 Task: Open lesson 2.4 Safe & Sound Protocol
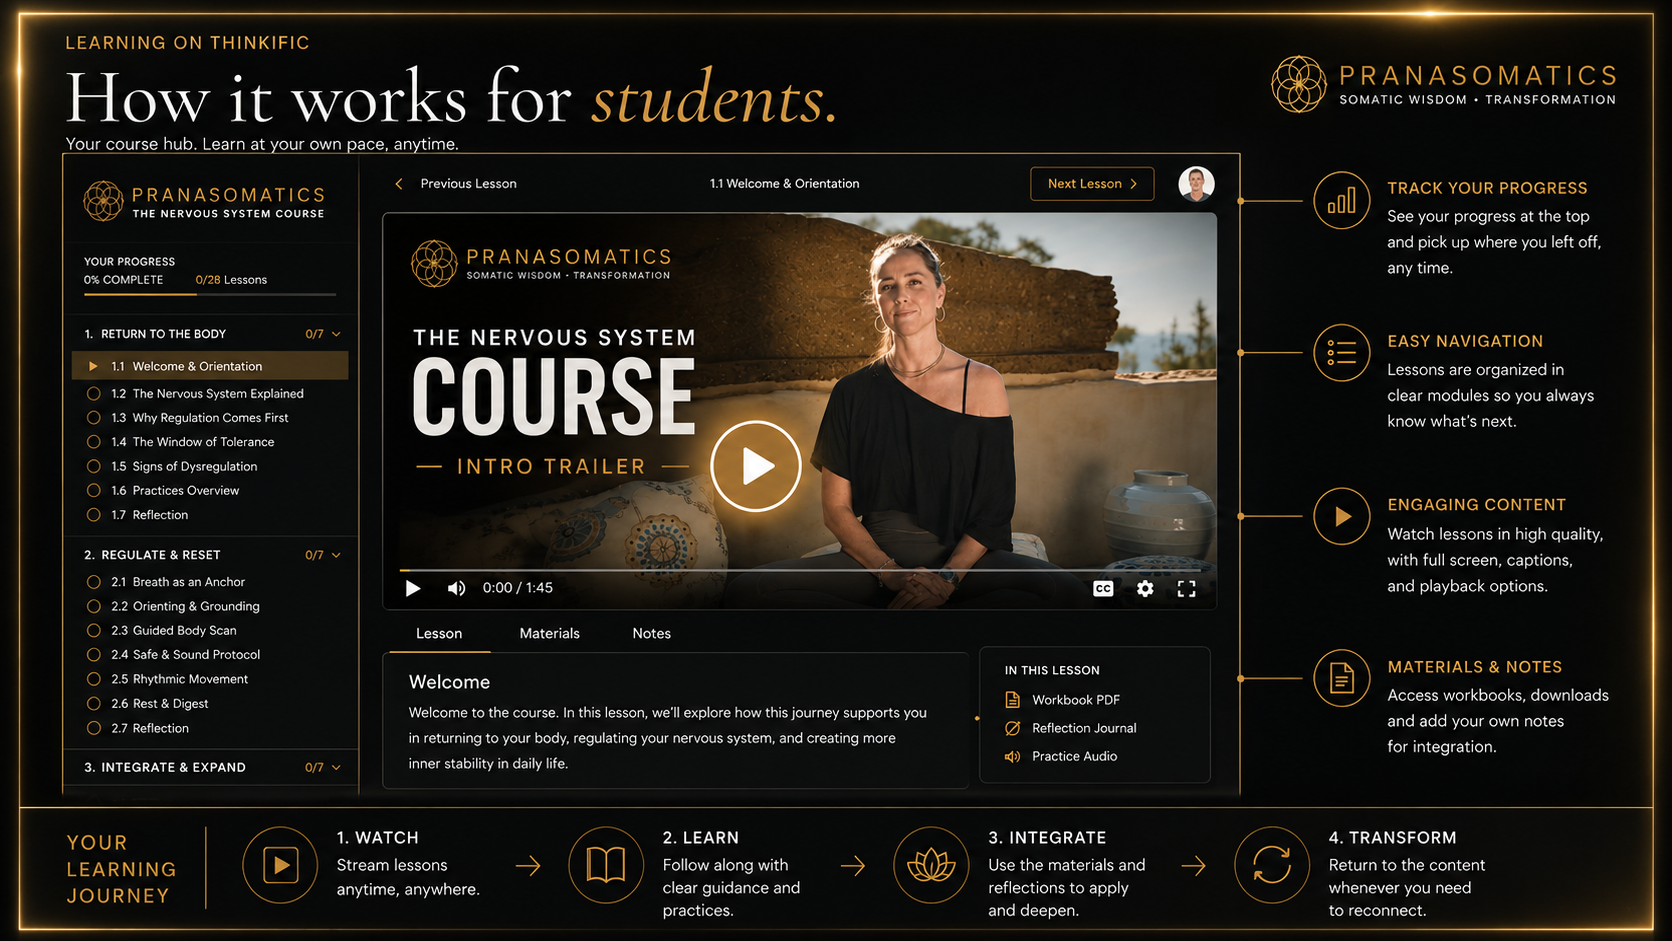point(185,655)
